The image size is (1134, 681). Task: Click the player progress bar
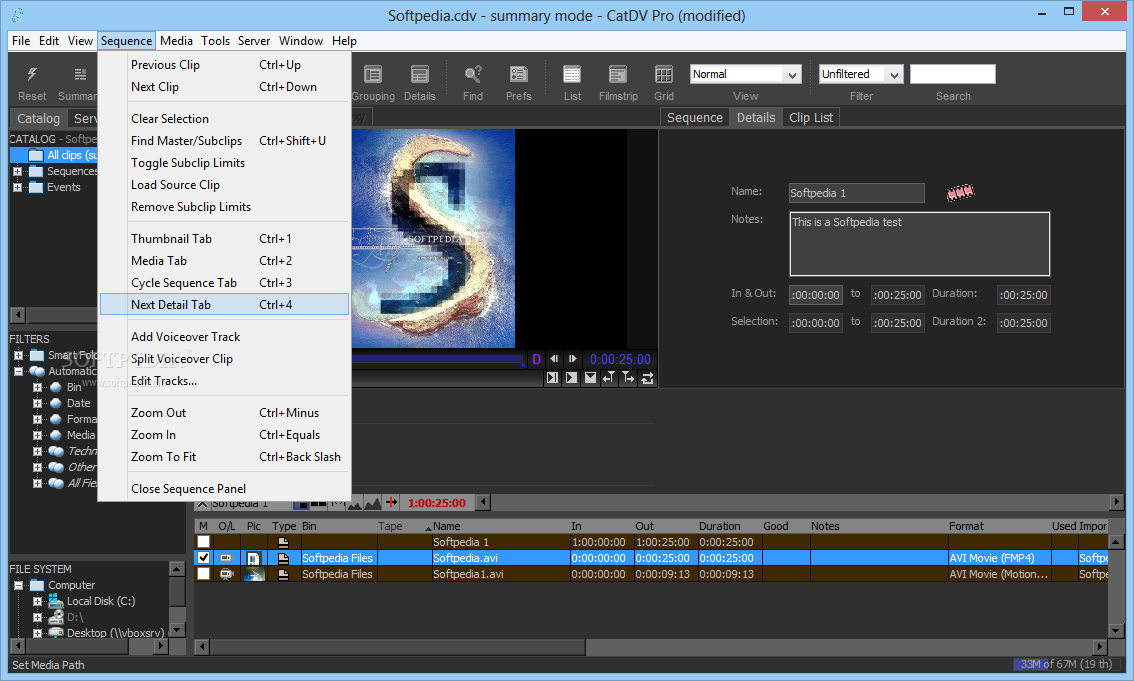(x=440, y=359)
